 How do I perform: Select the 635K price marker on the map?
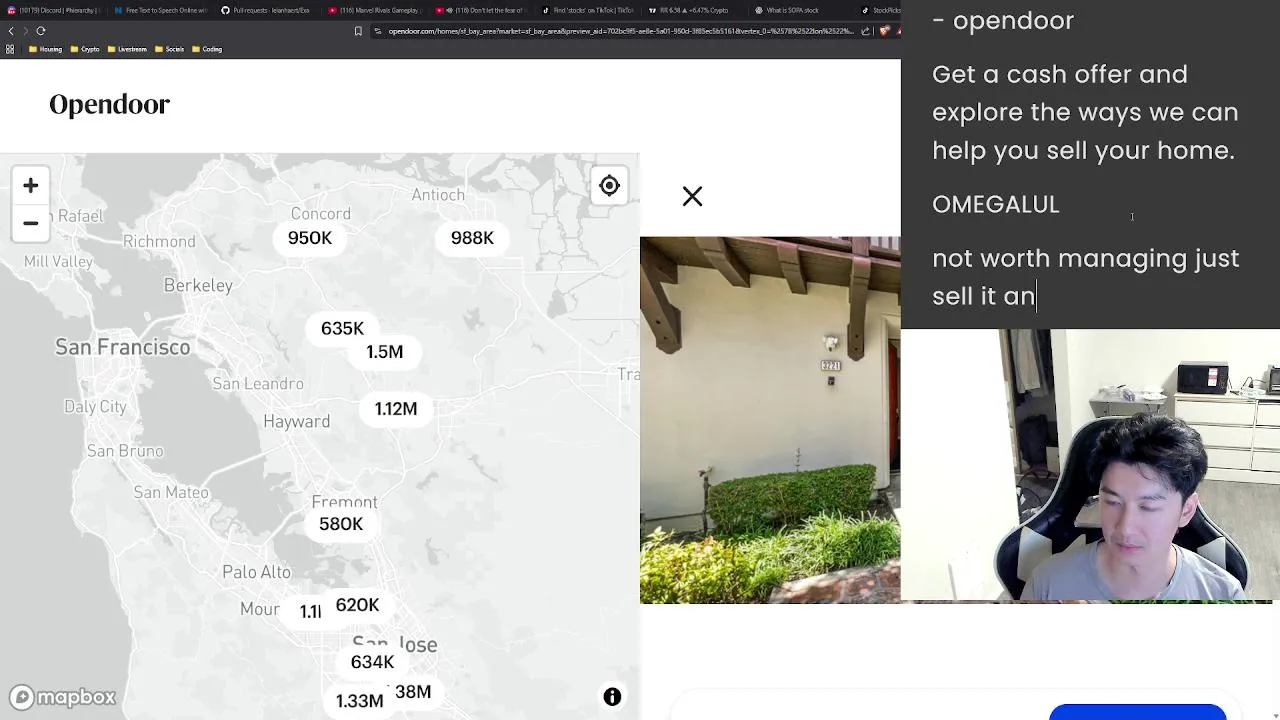coord(342,329)
